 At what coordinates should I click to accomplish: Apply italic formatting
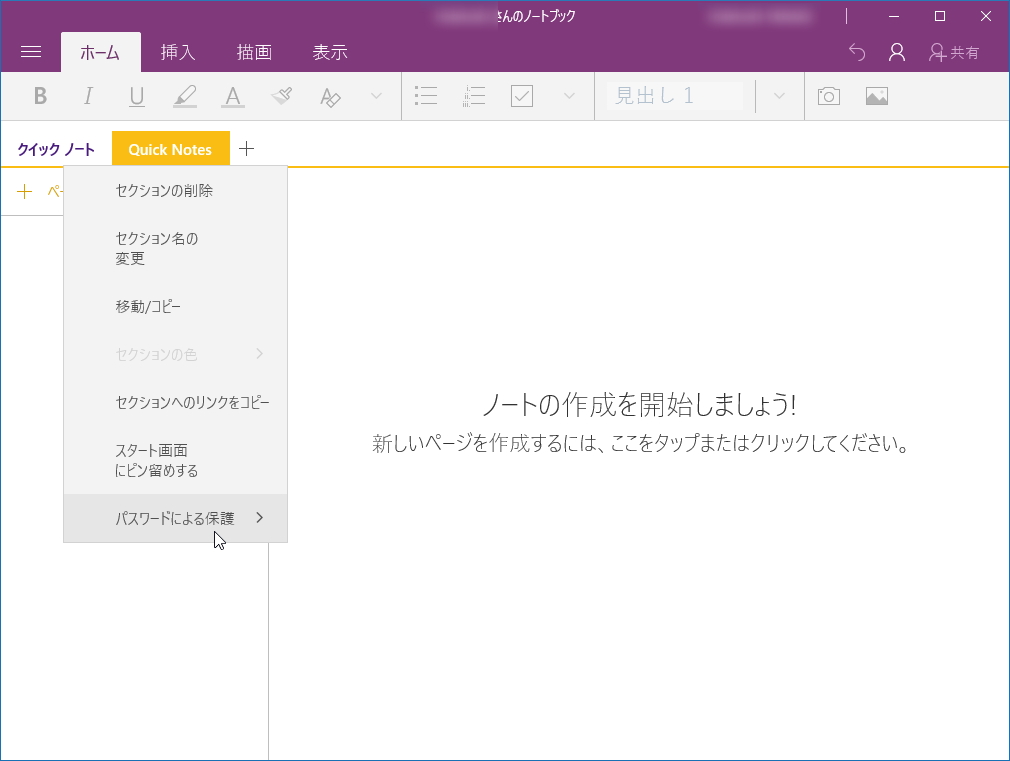(x=88, y=96)
